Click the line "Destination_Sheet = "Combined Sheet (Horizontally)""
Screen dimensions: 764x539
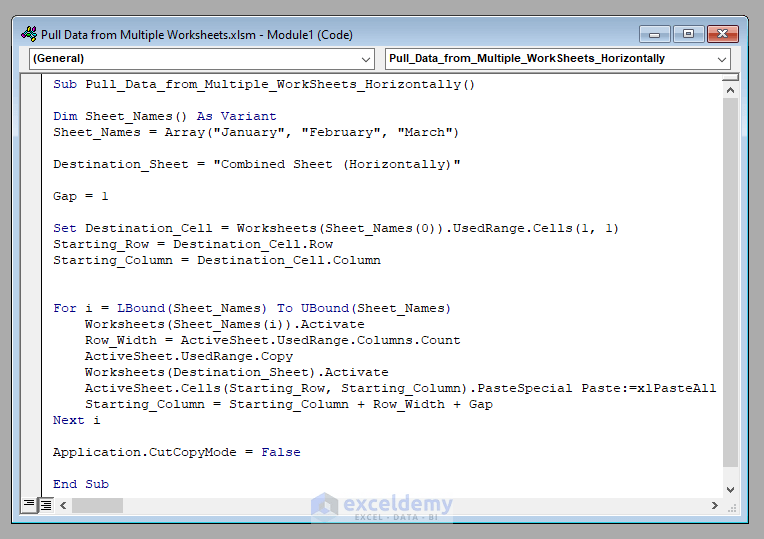click(257, 164)
